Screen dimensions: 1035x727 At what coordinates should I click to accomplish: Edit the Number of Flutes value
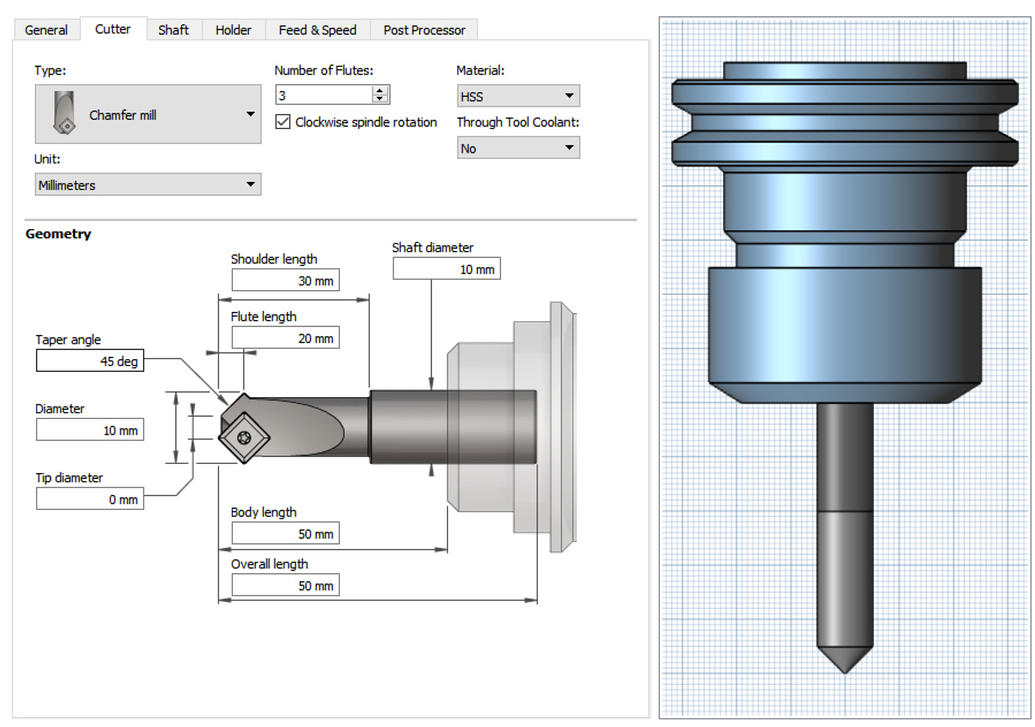[x=320, y=94]
